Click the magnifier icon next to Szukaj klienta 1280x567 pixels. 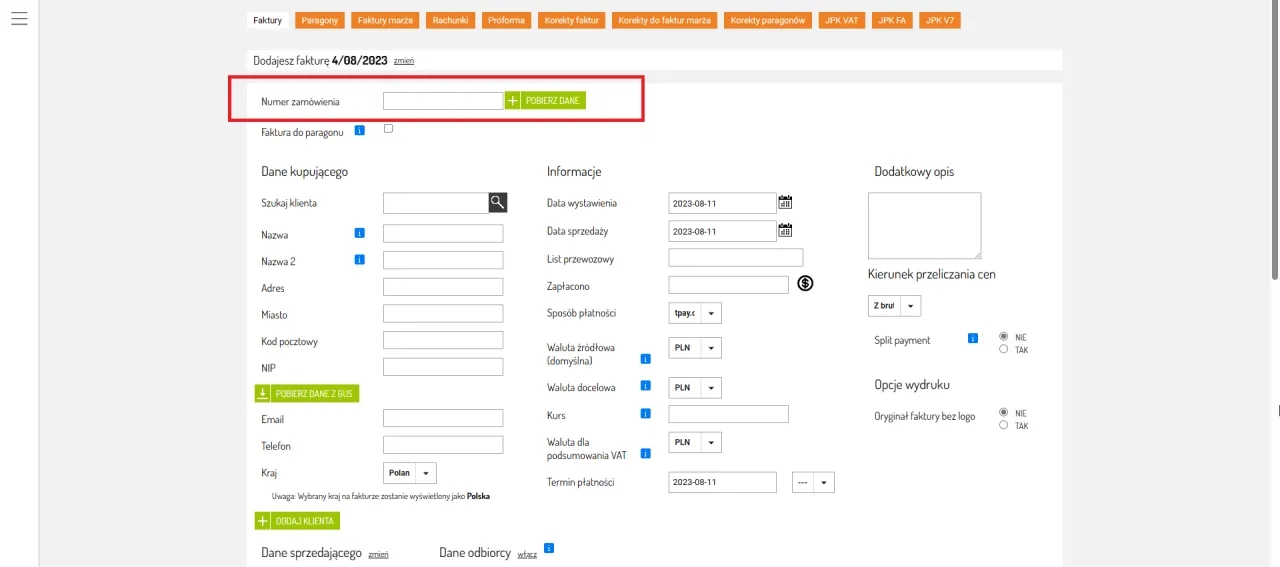pyautogui.click(x=498, y=203)
